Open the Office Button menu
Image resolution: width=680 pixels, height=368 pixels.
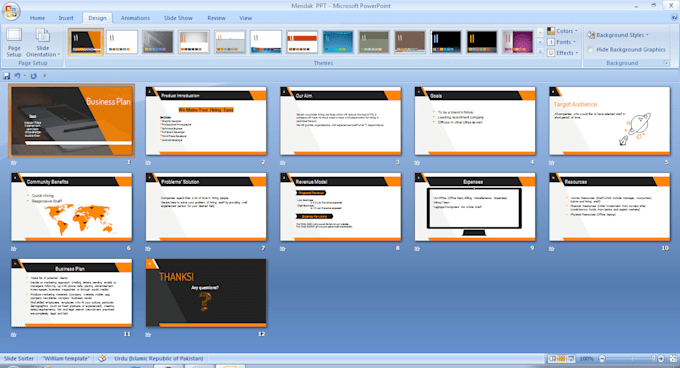pyautogui.click(x=11, y=11)
